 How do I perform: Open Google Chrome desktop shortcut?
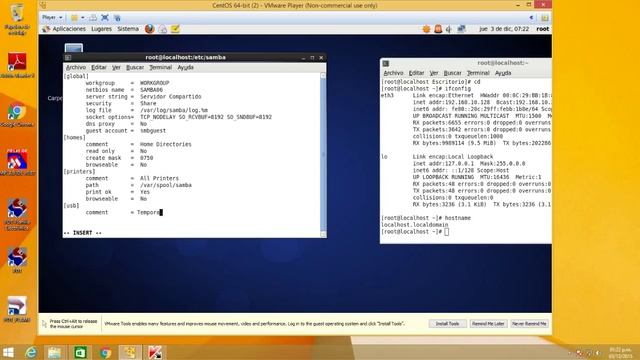click(17, 116)
